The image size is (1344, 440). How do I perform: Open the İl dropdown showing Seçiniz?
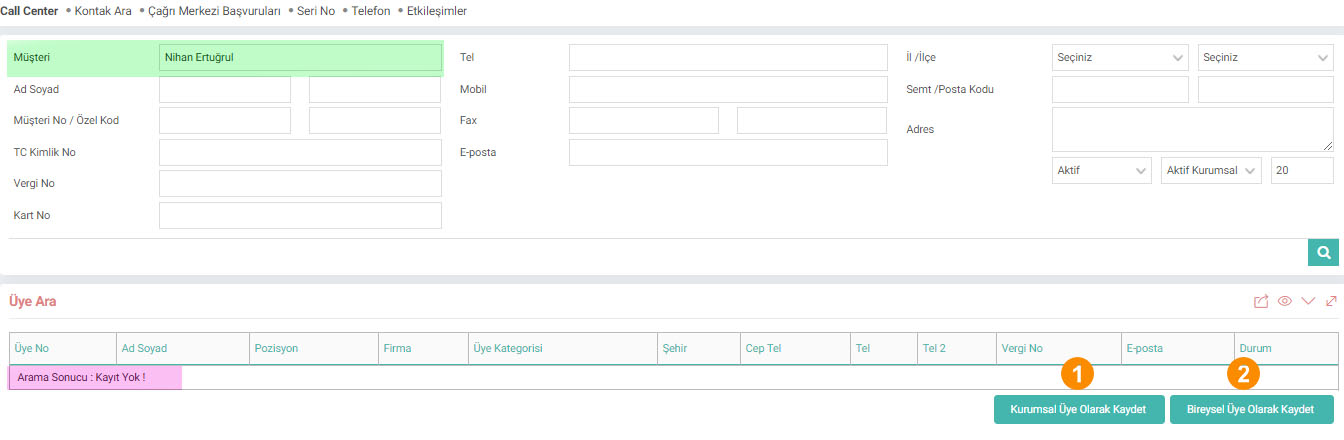(x=1120, y=57)
